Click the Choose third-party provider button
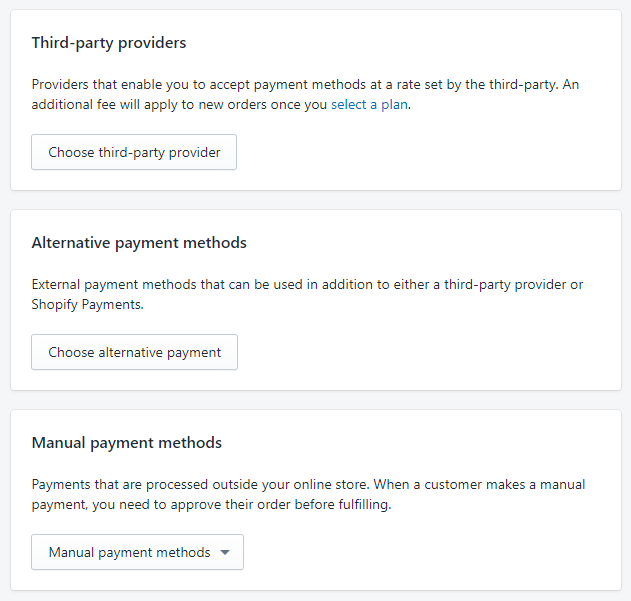Image resolution: width=631 pixels, height=601 pixels. coord(134,152)
